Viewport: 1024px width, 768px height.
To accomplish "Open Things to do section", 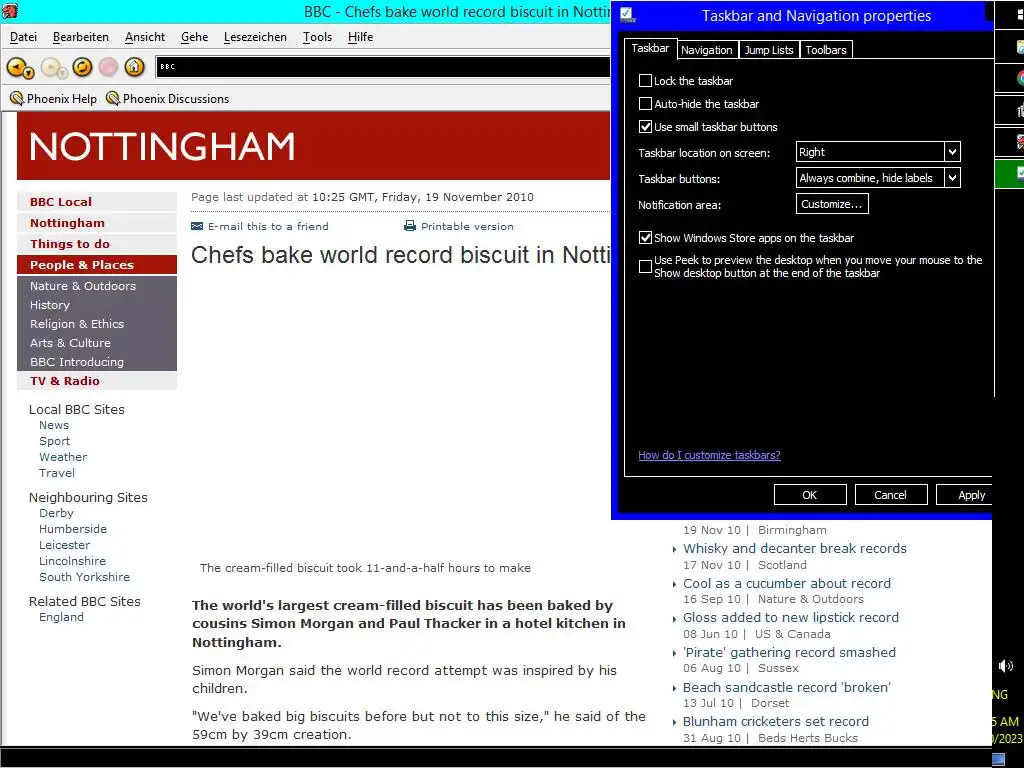I will coord(97,244).
